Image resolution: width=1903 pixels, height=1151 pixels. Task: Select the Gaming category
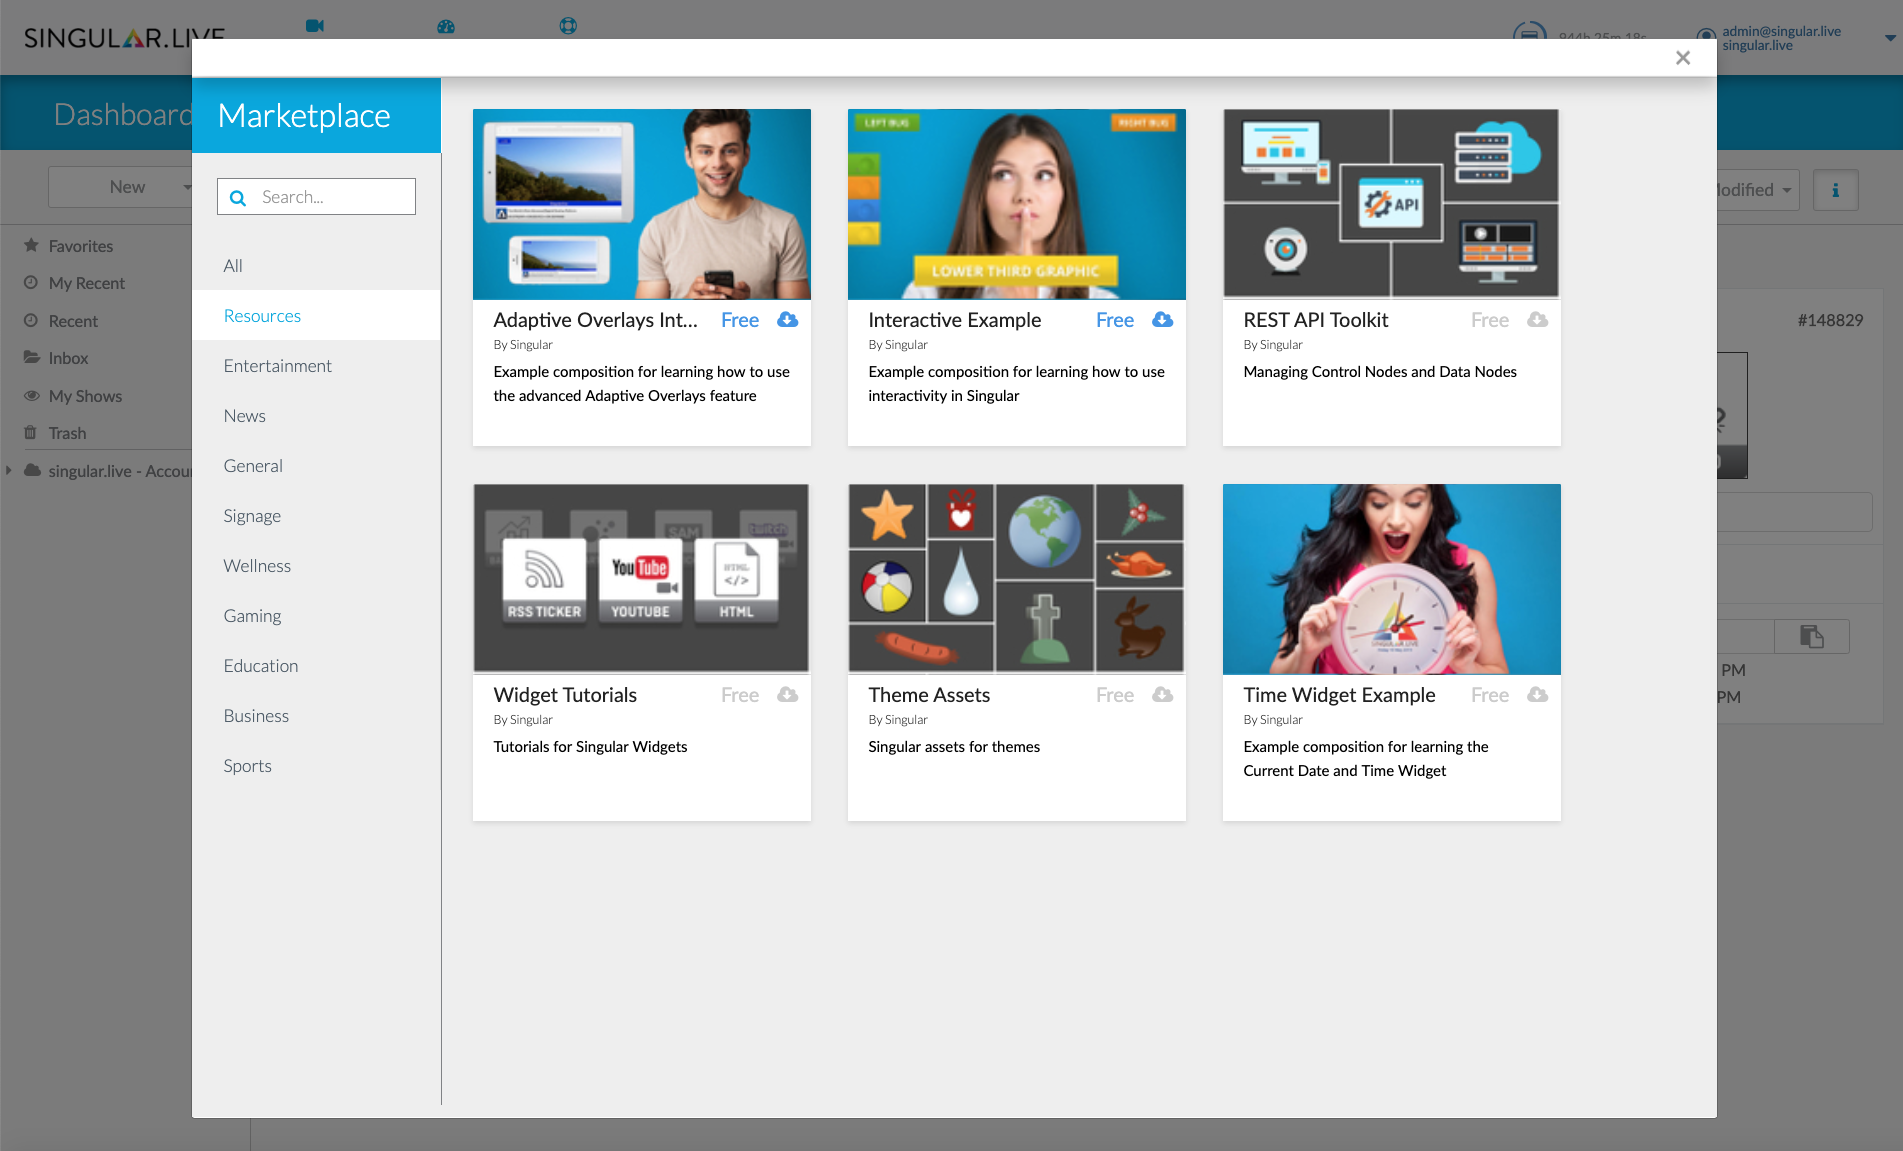[316, 615]
